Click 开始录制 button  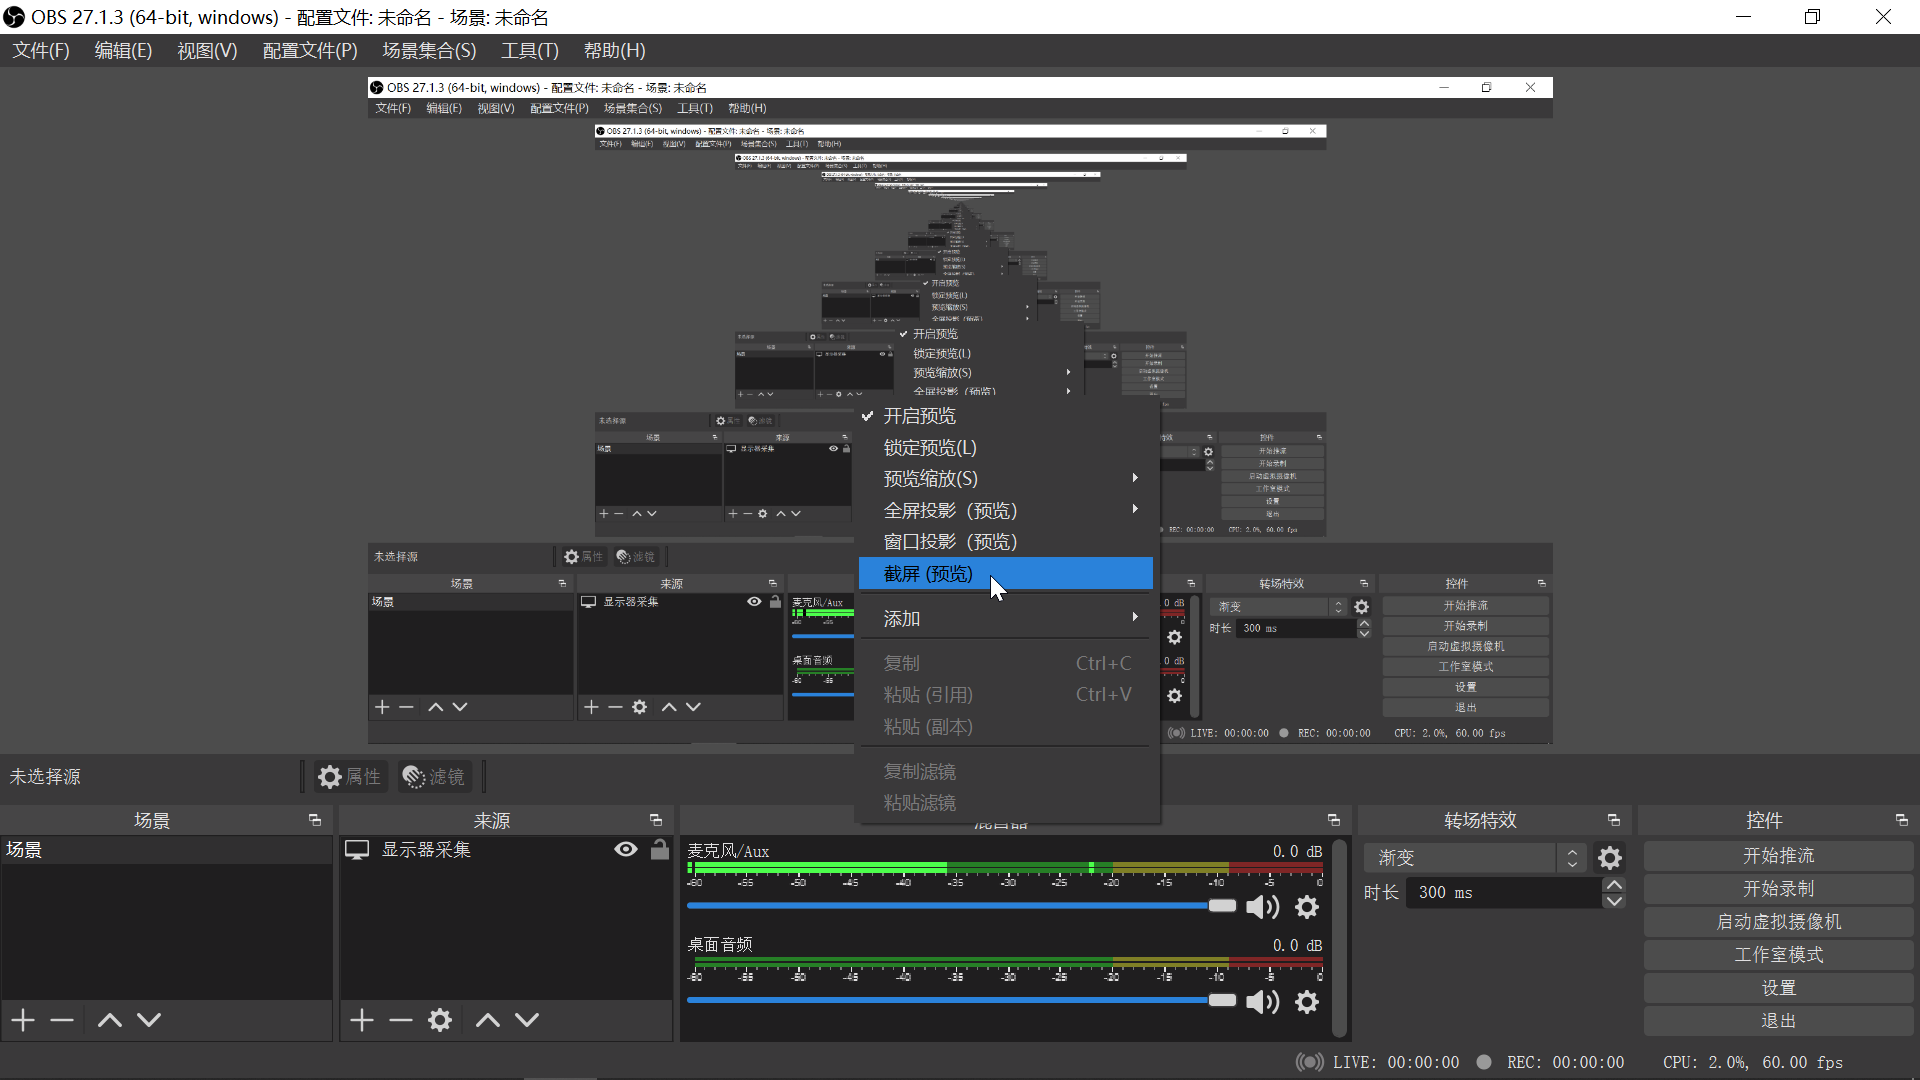pyautogui.click(x=1778, y=889)
